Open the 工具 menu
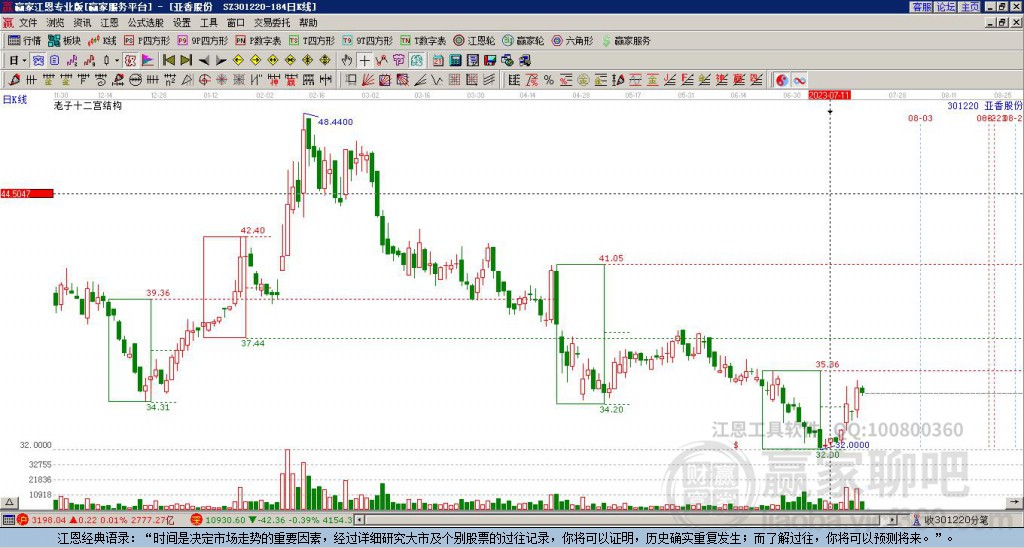 (208, 23)
